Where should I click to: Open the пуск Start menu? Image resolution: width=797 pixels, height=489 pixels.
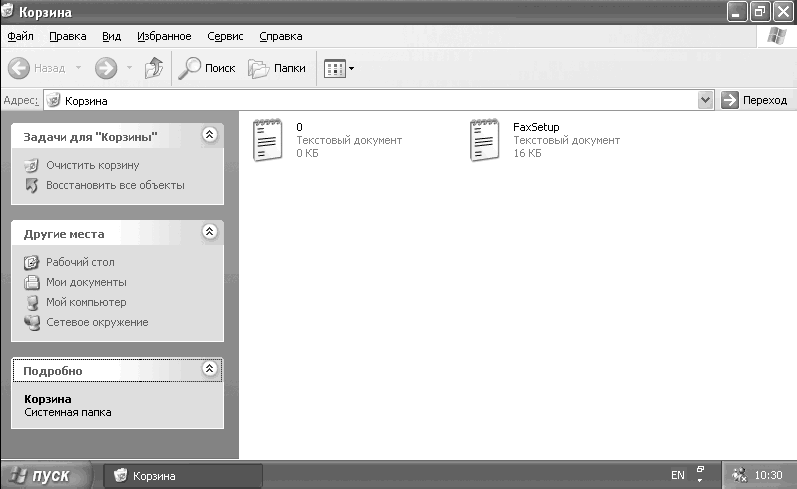click(46, 475)
